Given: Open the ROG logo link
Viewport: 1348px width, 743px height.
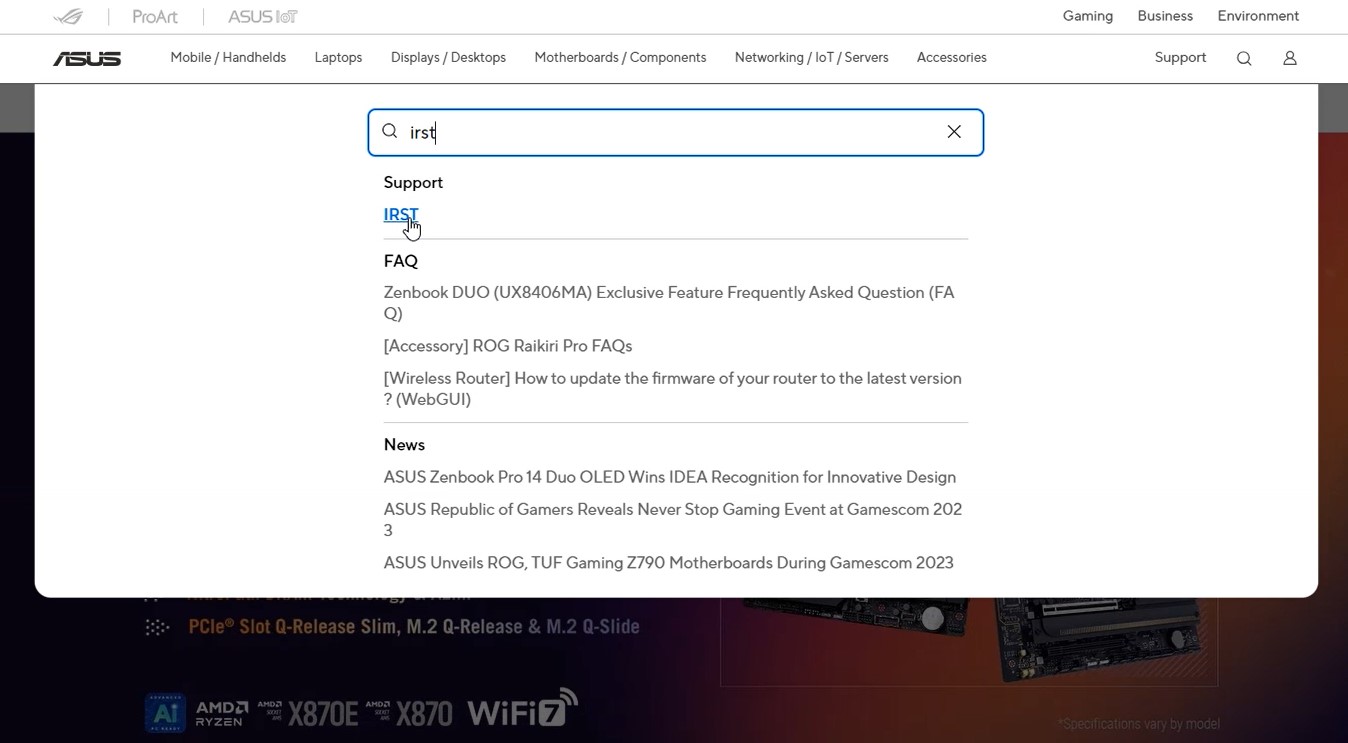Looking at the screenshot, I should coord(69,16).
